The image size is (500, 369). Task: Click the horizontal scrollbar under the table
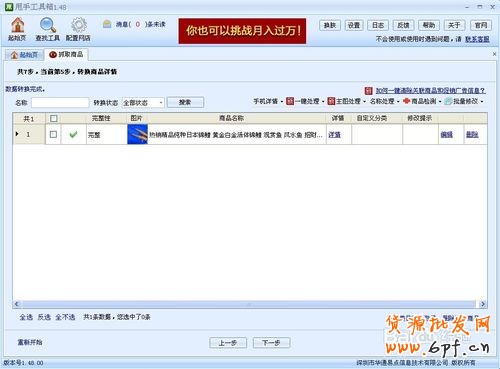[250, 304]
